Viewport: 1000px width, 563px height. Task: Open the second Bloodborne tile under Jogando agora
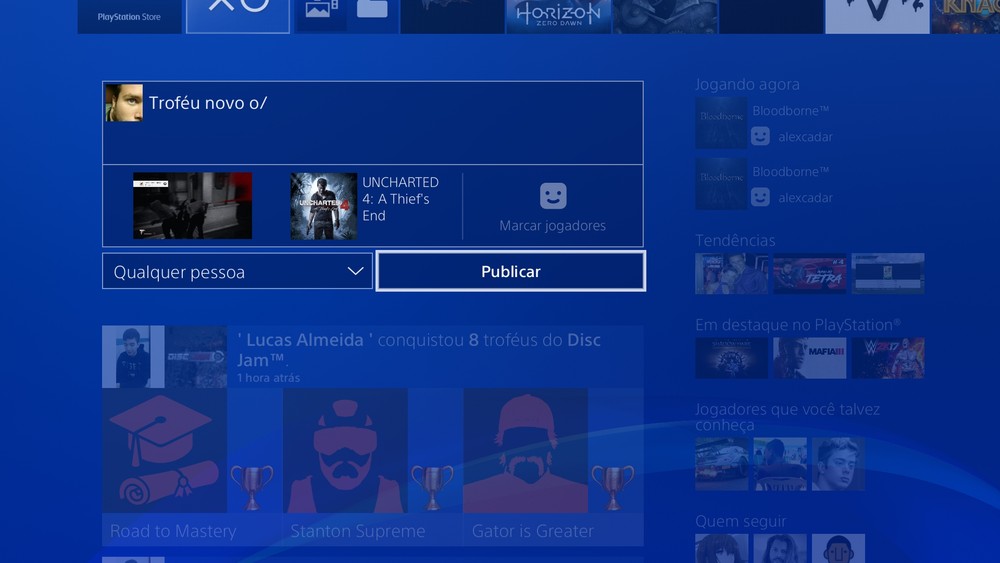pyautogui.click(x=721, y=184)
